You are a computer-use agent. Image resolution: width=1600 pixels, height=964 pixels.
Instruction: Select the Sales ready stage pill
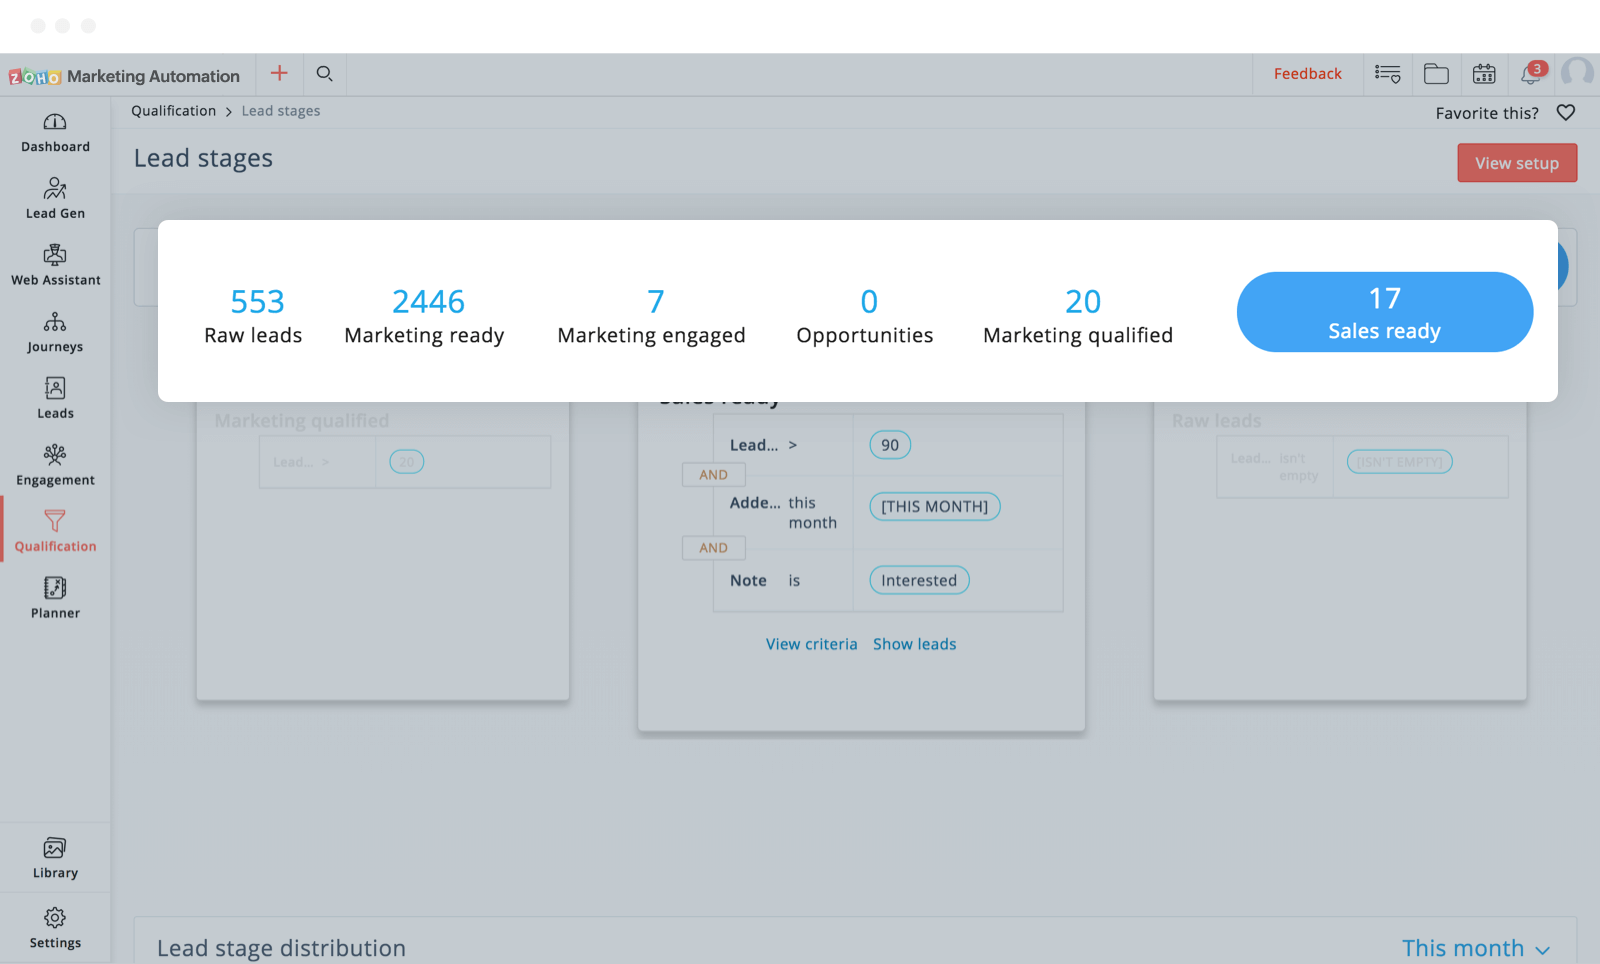(1384, 312)
